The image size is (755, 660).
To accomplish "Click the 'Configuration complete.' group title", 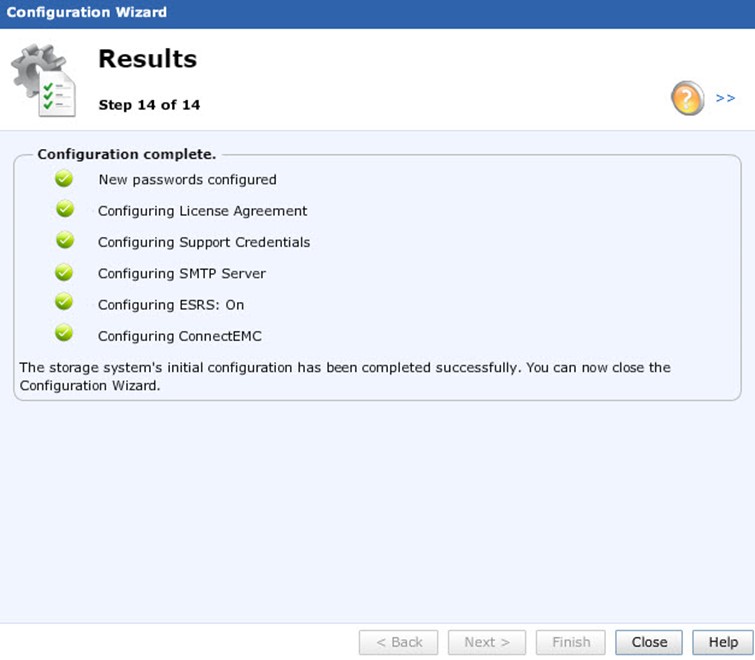I will pos(127,154).
